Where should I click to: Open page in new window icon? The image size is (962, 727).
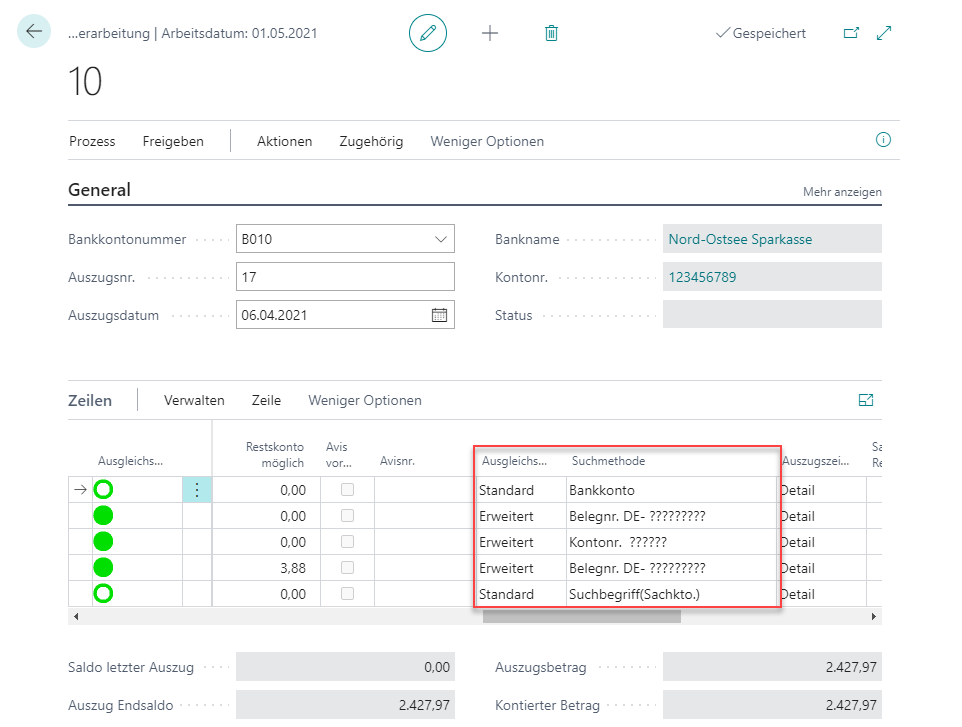(x=851, y=33)
